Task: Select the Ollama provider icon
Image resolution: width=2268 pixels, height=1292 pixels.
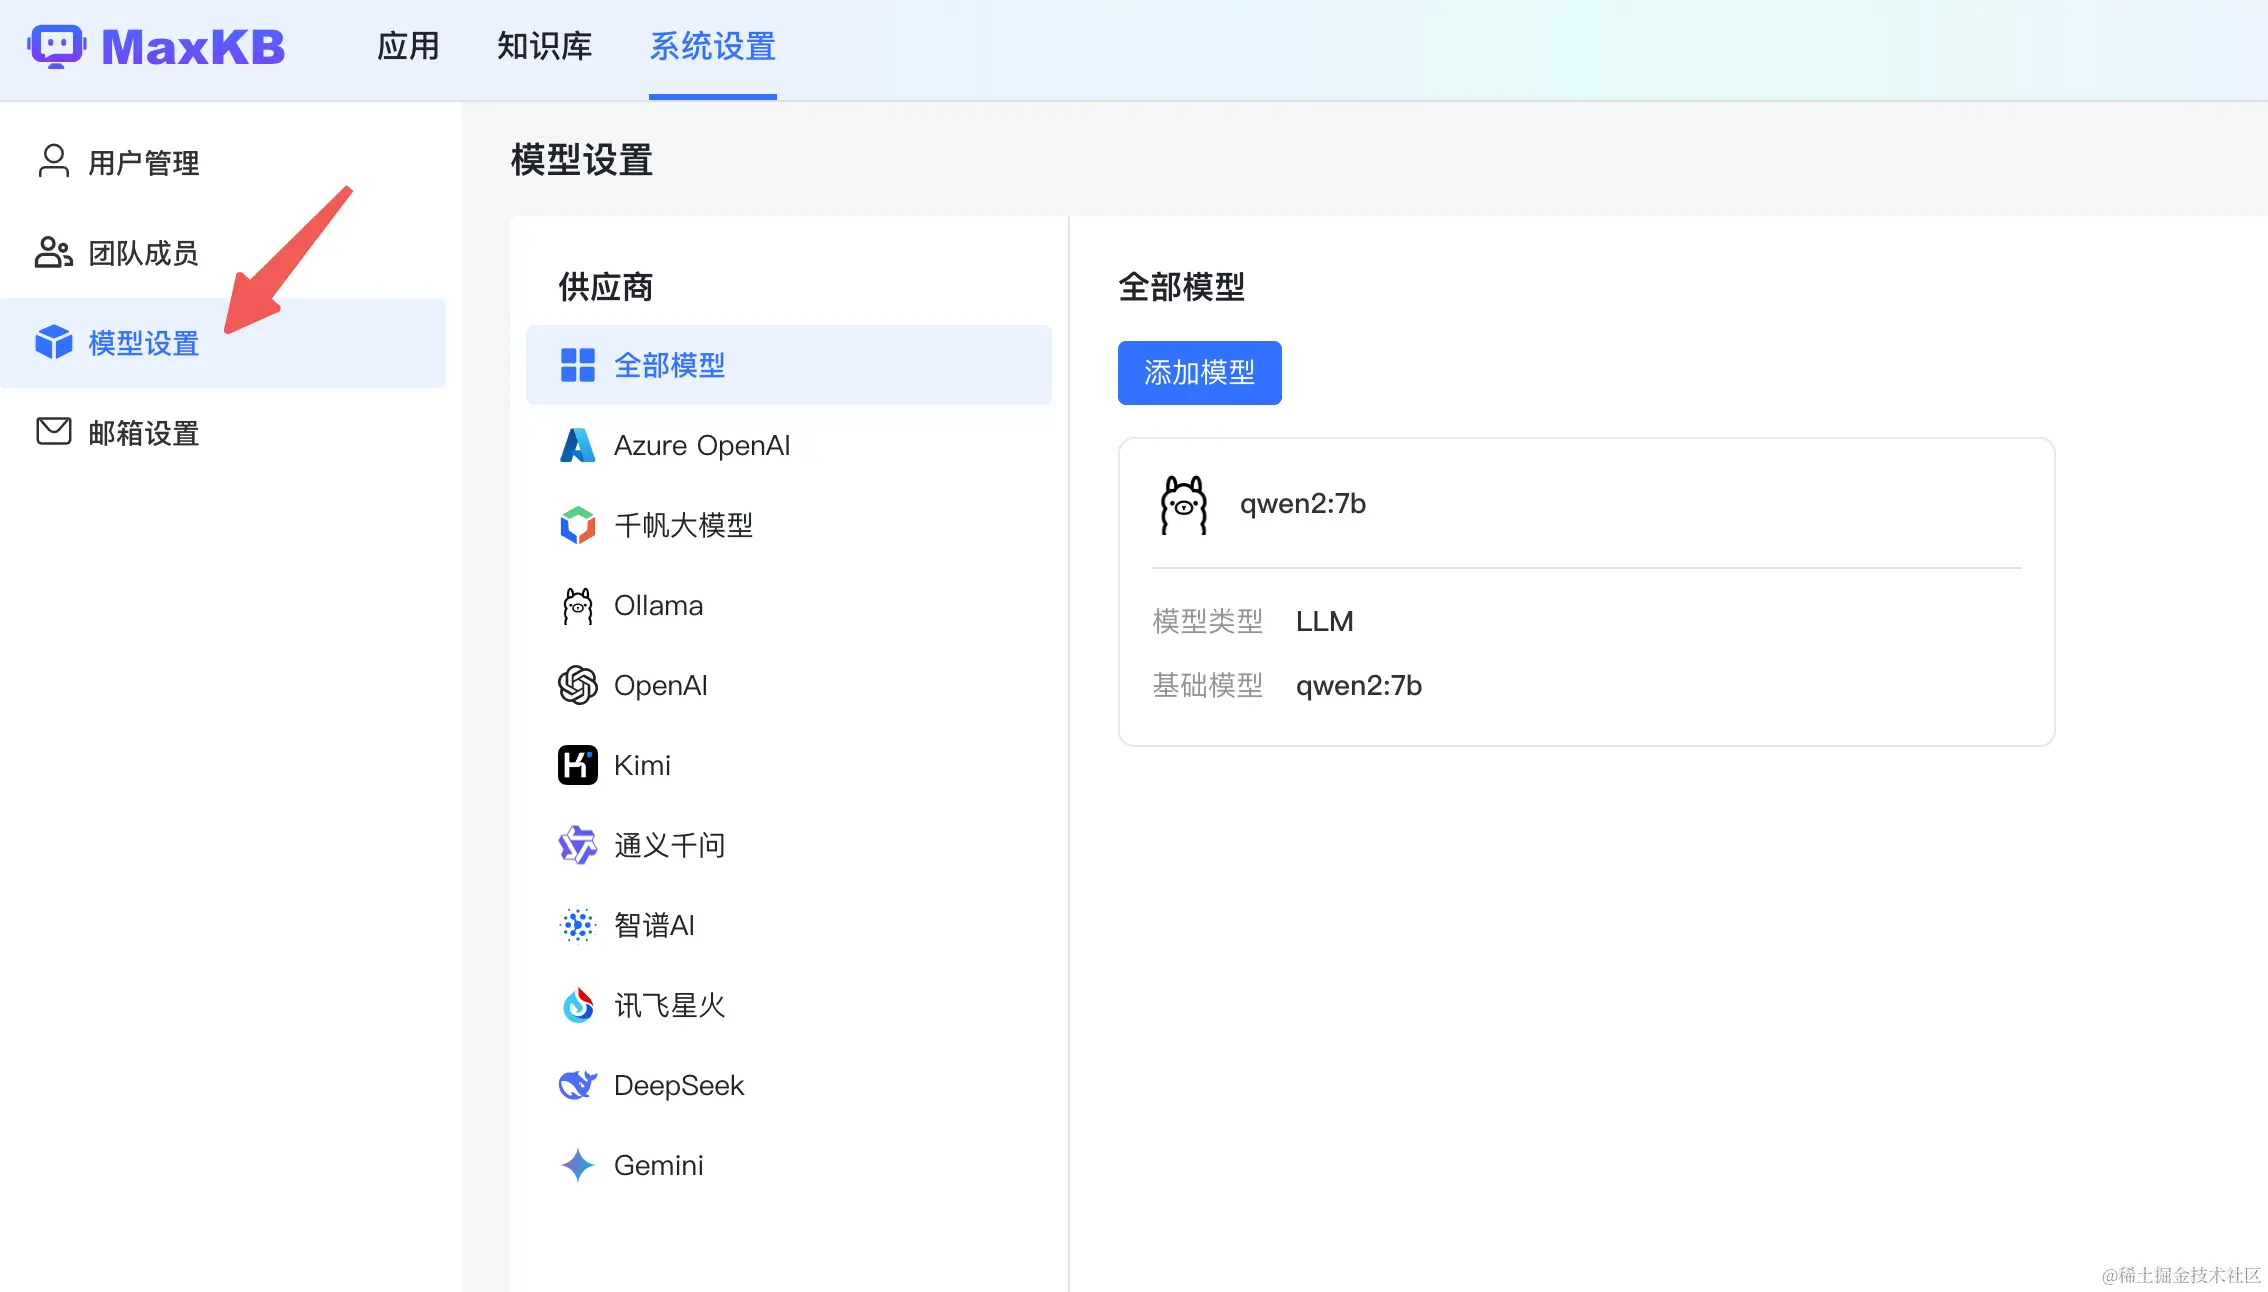Action: [x=577, y=605]
